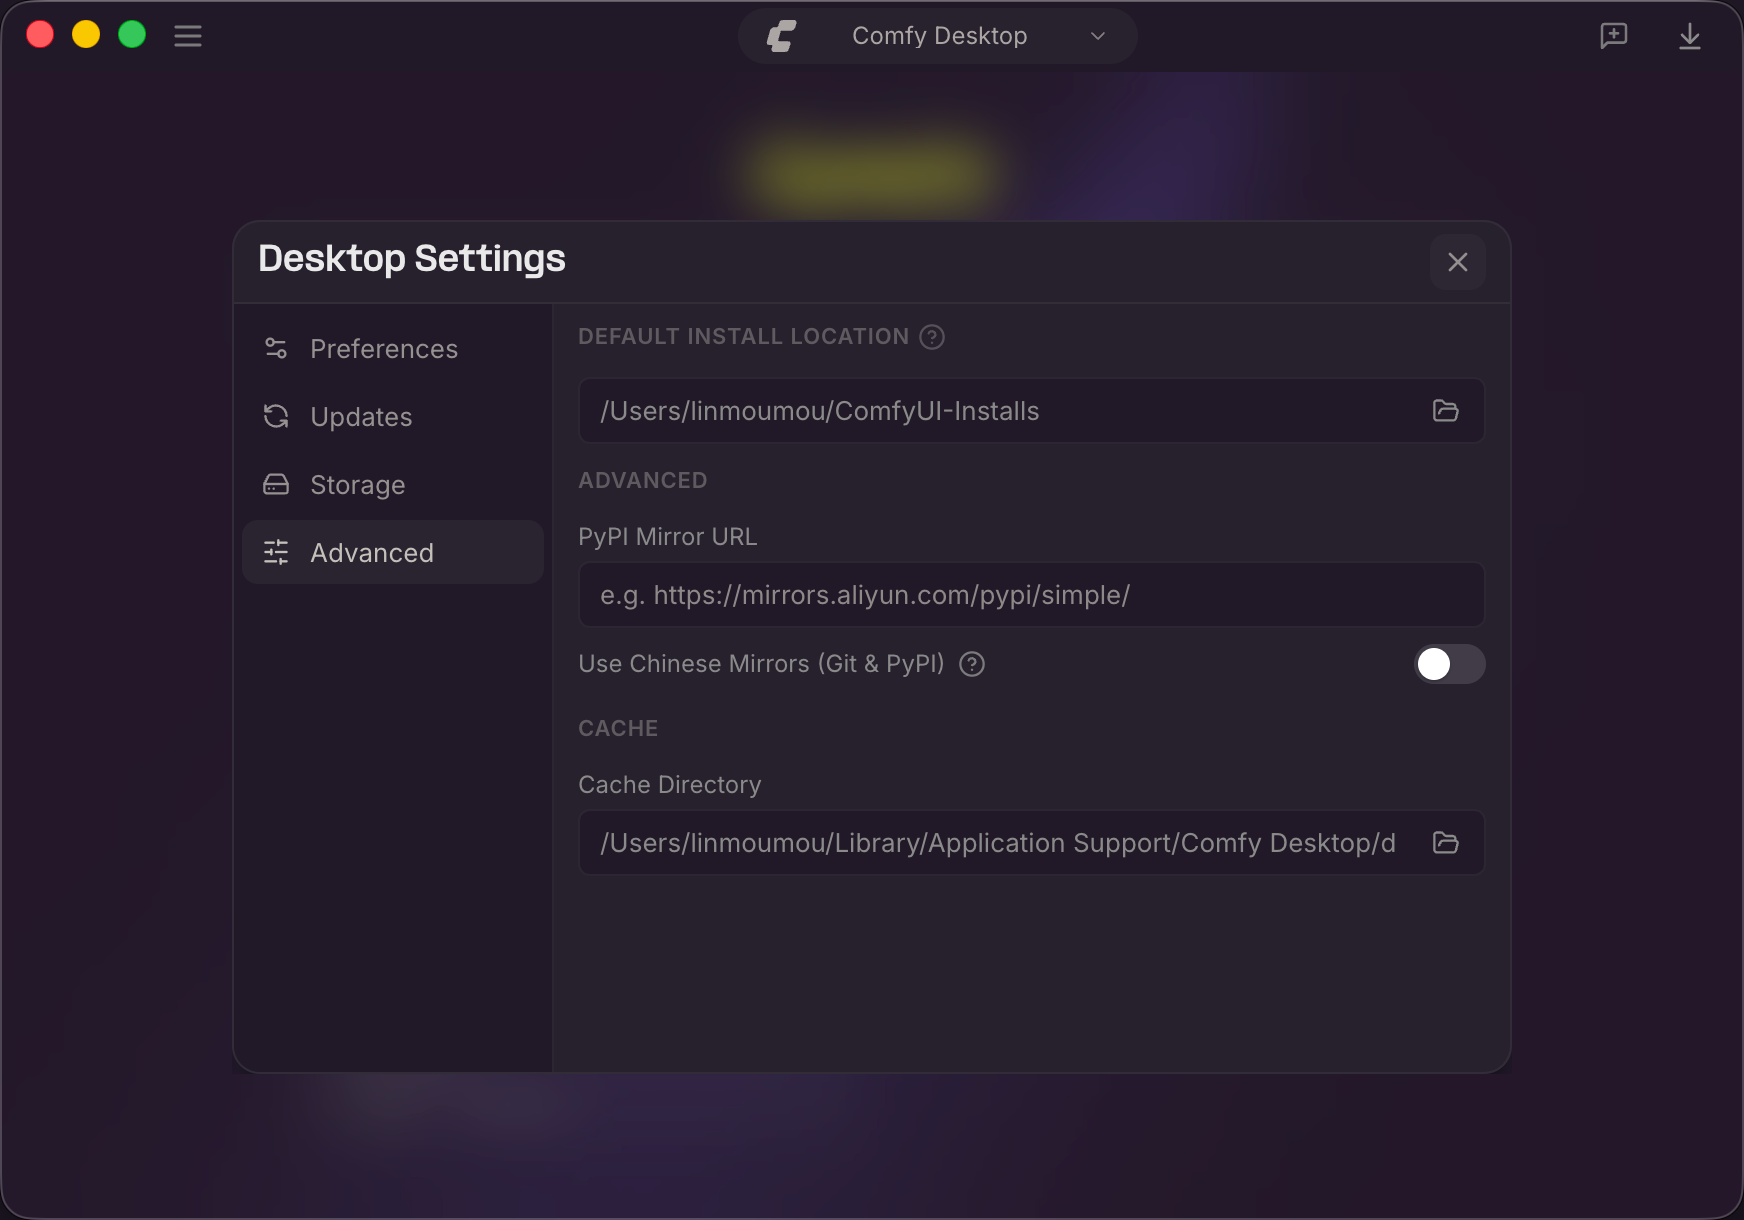The height and width of the screenshot is (1220, 1744).
Task: Show help for Default Install Location
Action: (932, 337)
